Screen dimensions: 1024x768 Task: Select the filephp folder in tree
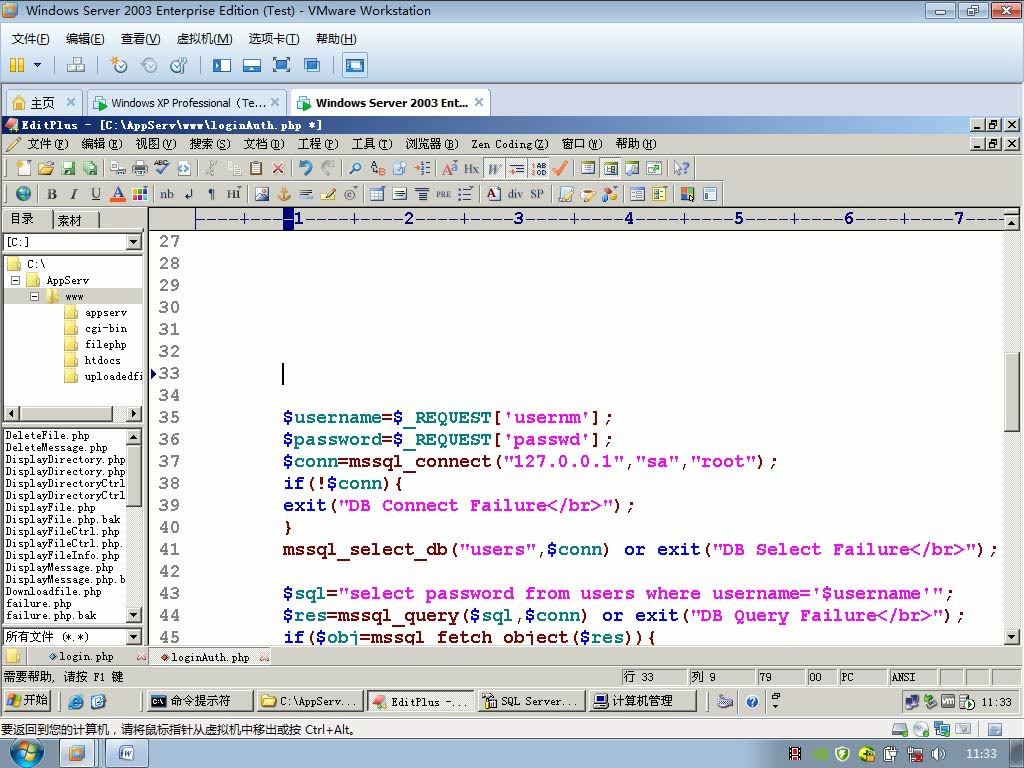pos(106,344)
